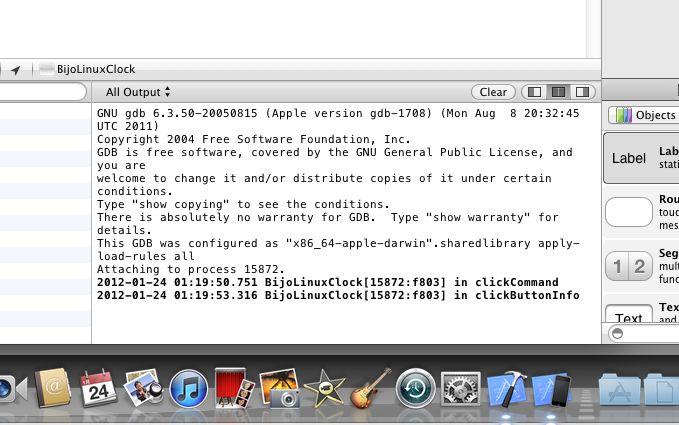The image size is (679, 425).
Task: Show only the variables view pane
Action: 535,92
